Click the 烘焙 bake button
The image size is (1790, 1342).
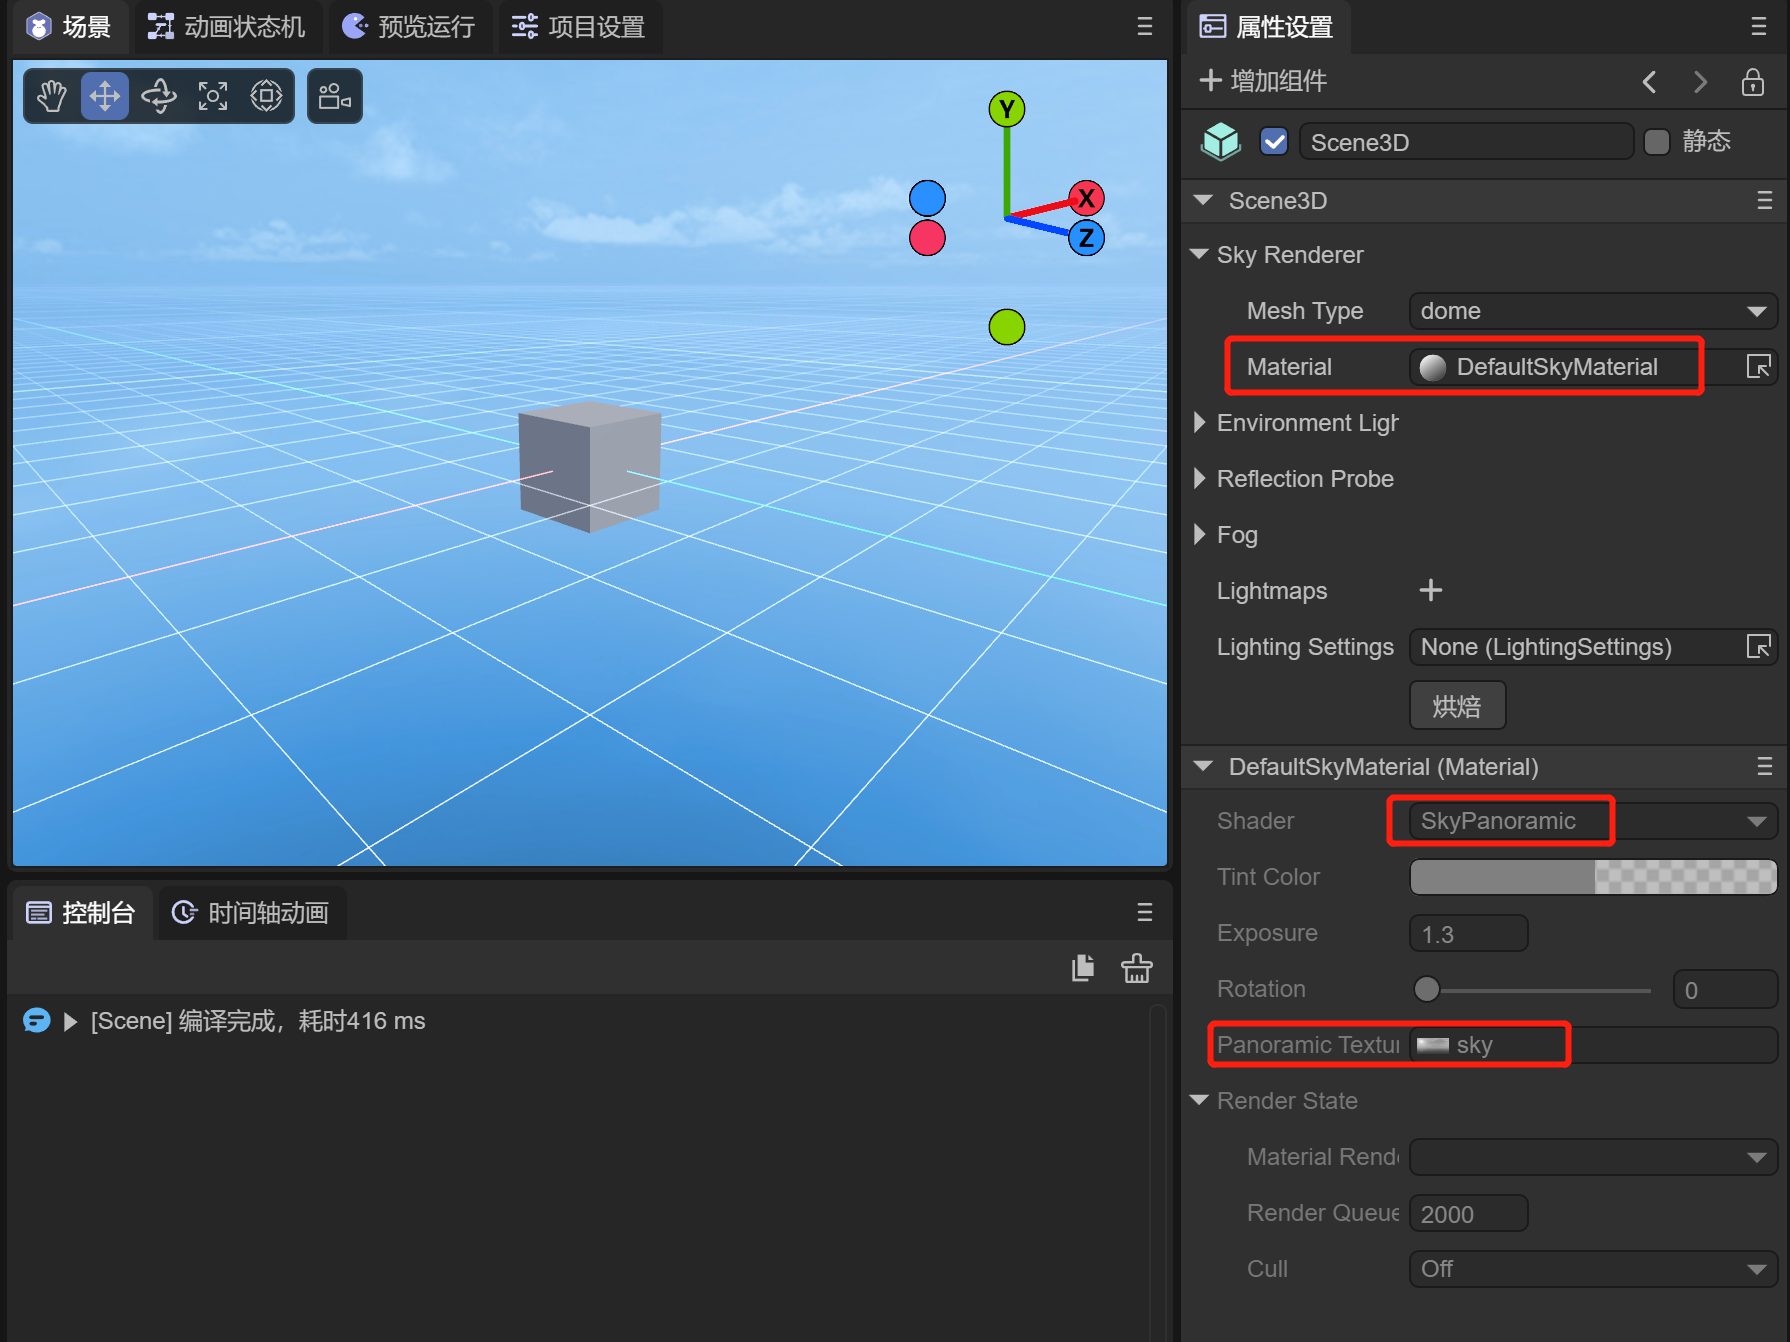point(1457,707)
